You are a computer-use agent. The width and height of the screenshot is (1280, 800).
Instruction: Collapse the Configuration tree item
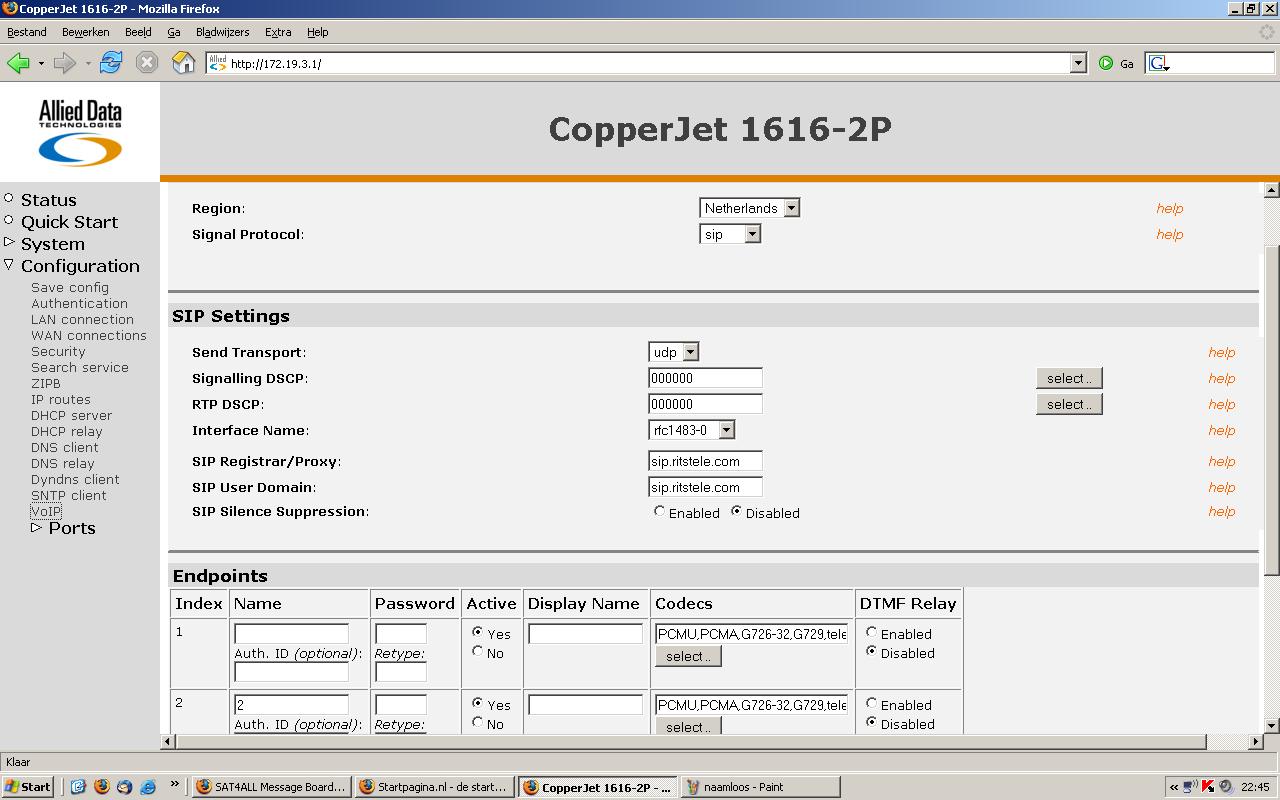(9, 265)
